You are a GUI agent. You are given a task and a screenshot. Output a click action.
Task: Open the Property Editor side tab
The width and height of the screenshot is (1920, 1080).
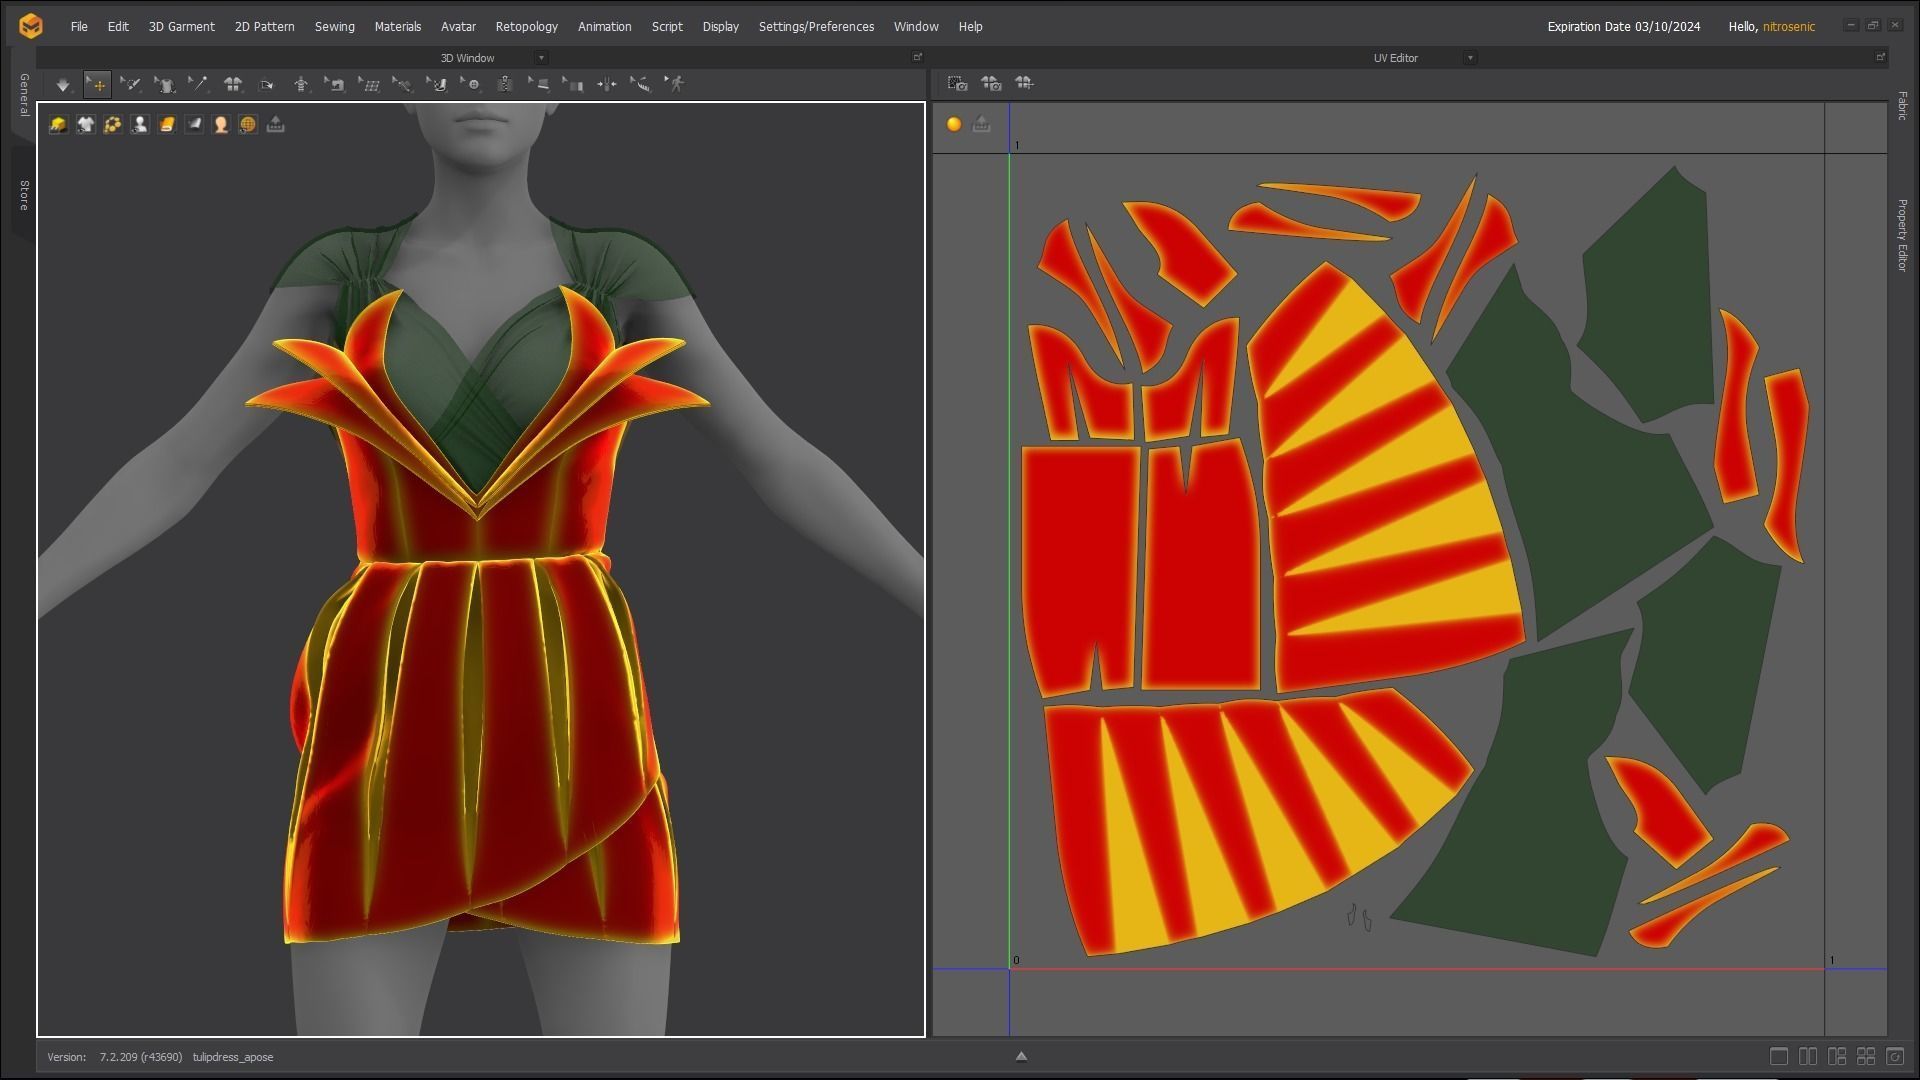(1902, 235)
